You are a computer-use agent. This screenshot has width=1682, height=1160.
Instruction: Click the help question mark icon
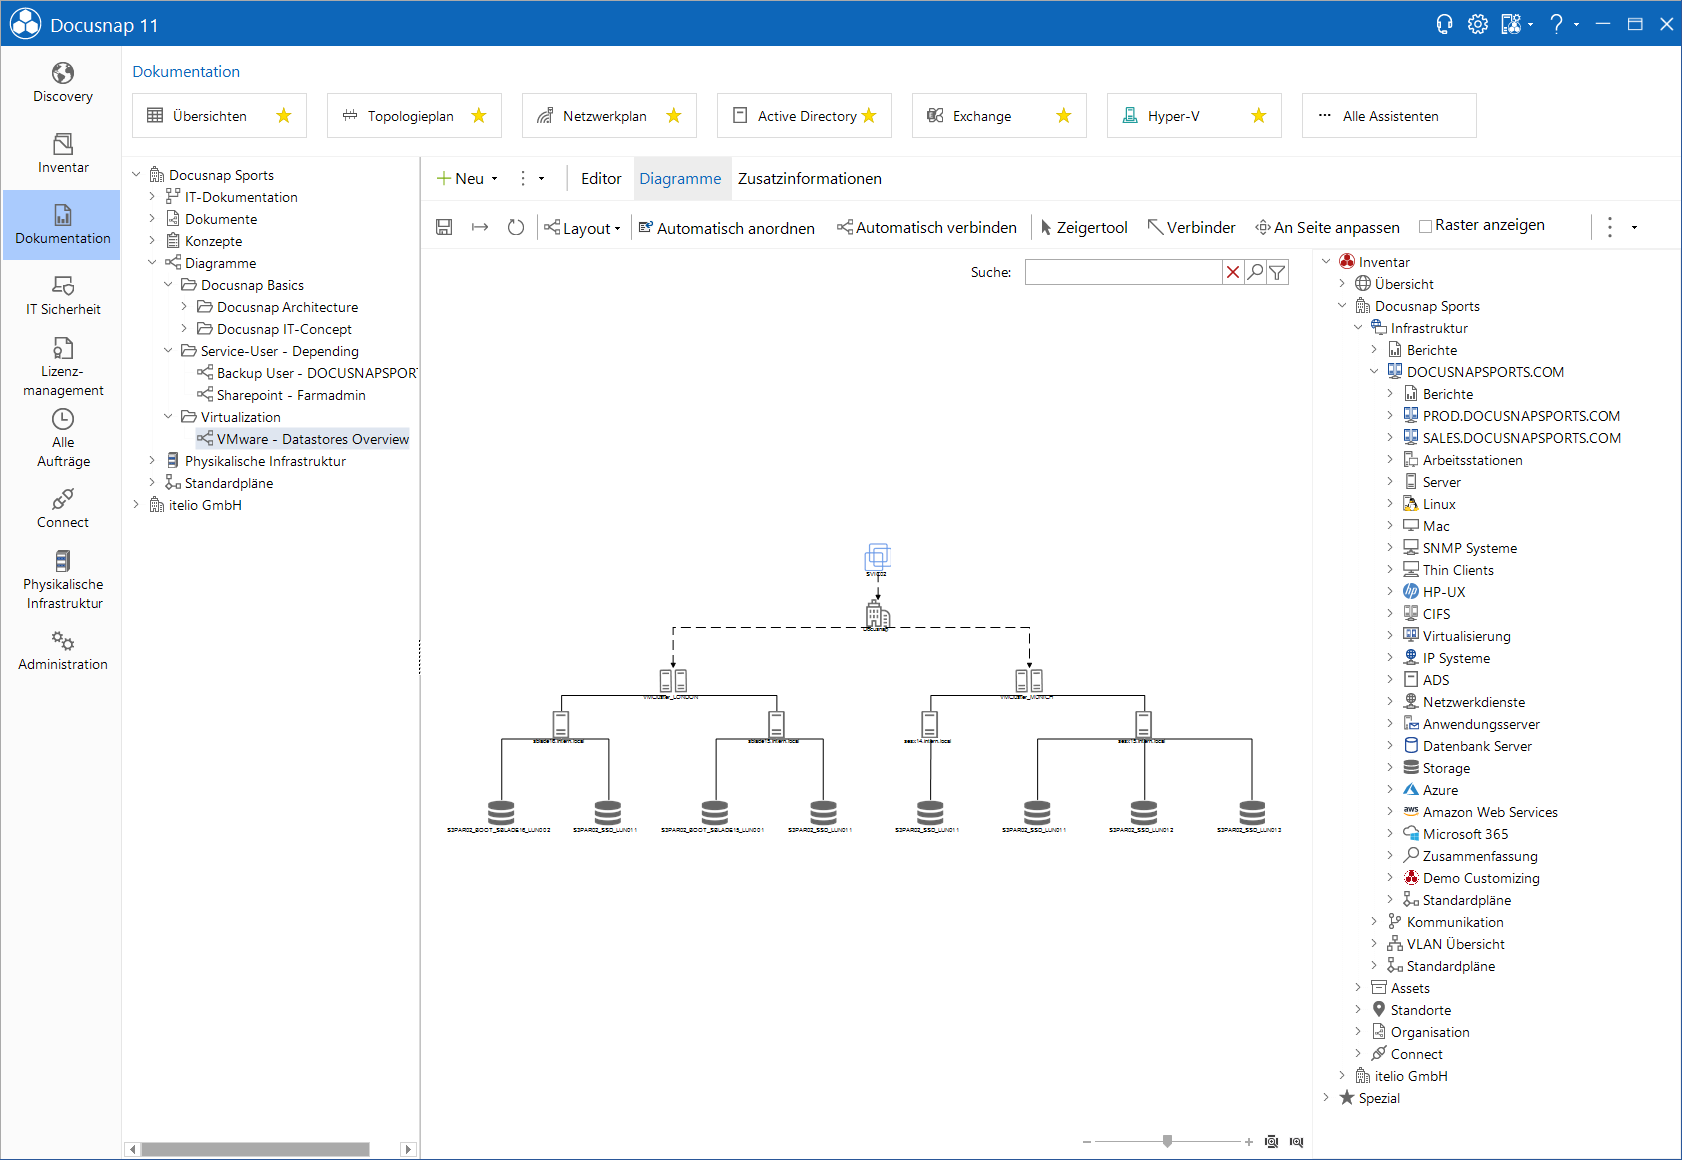point(1557,24)
